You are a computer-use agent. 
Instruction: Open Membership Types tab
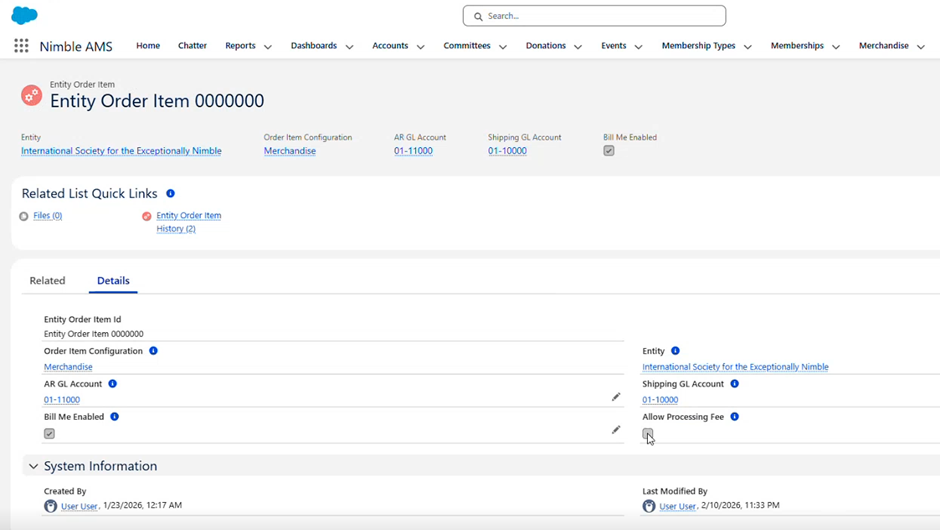click(698, 46)
